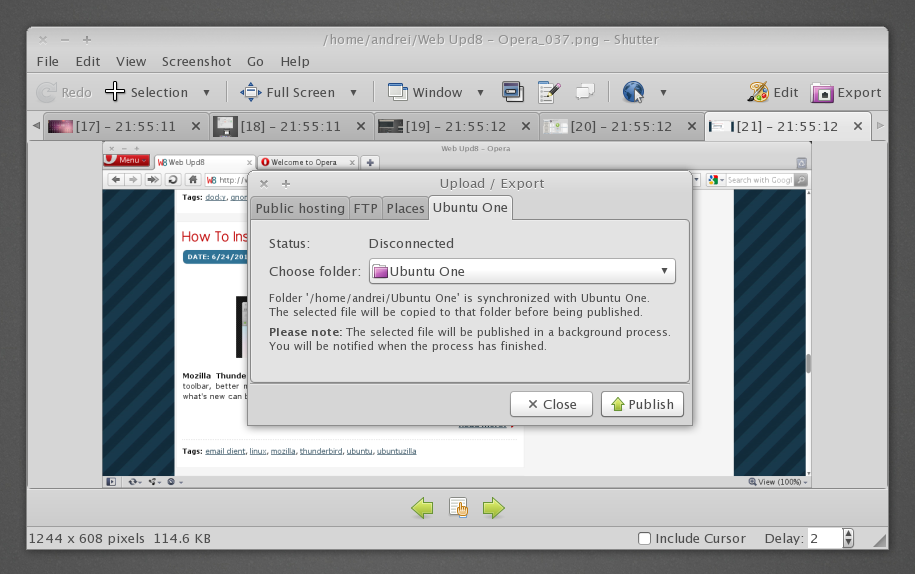Close the [17] - 21:55:11 tab
Screen dimensions: 915x574
tap(195, 126)
